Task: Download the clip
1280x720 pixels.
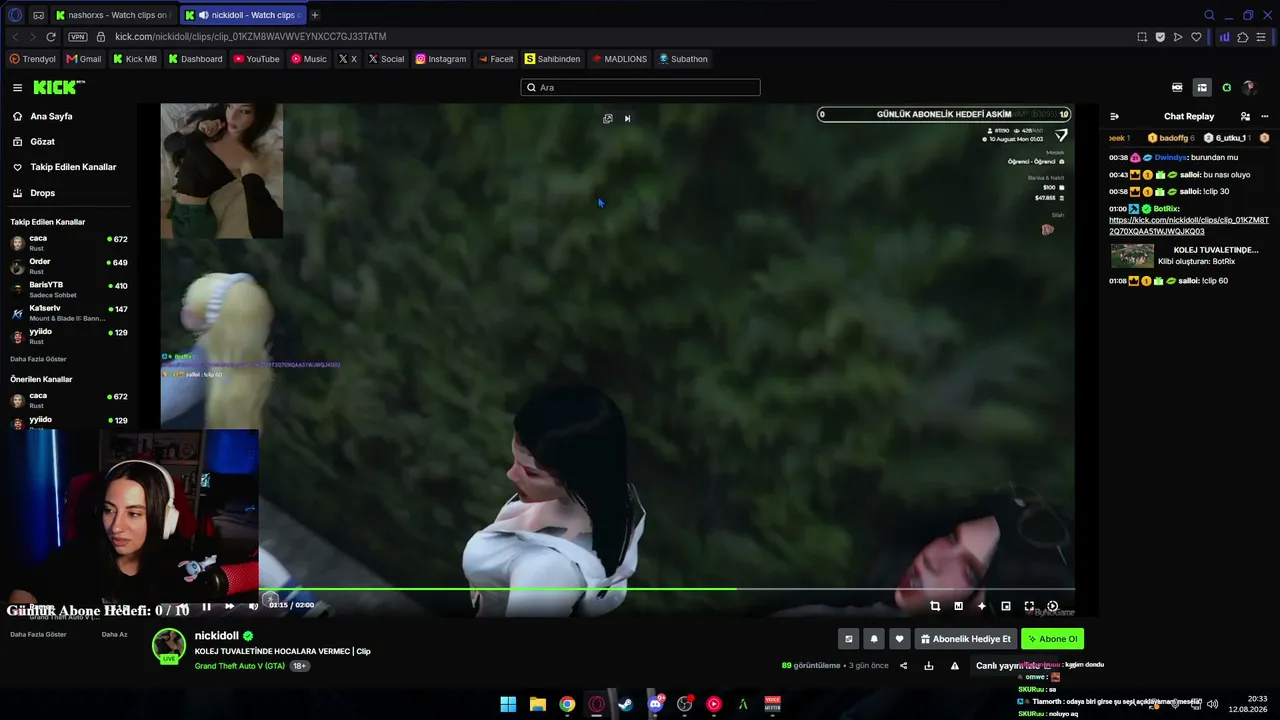Action: tap(929, 666)
